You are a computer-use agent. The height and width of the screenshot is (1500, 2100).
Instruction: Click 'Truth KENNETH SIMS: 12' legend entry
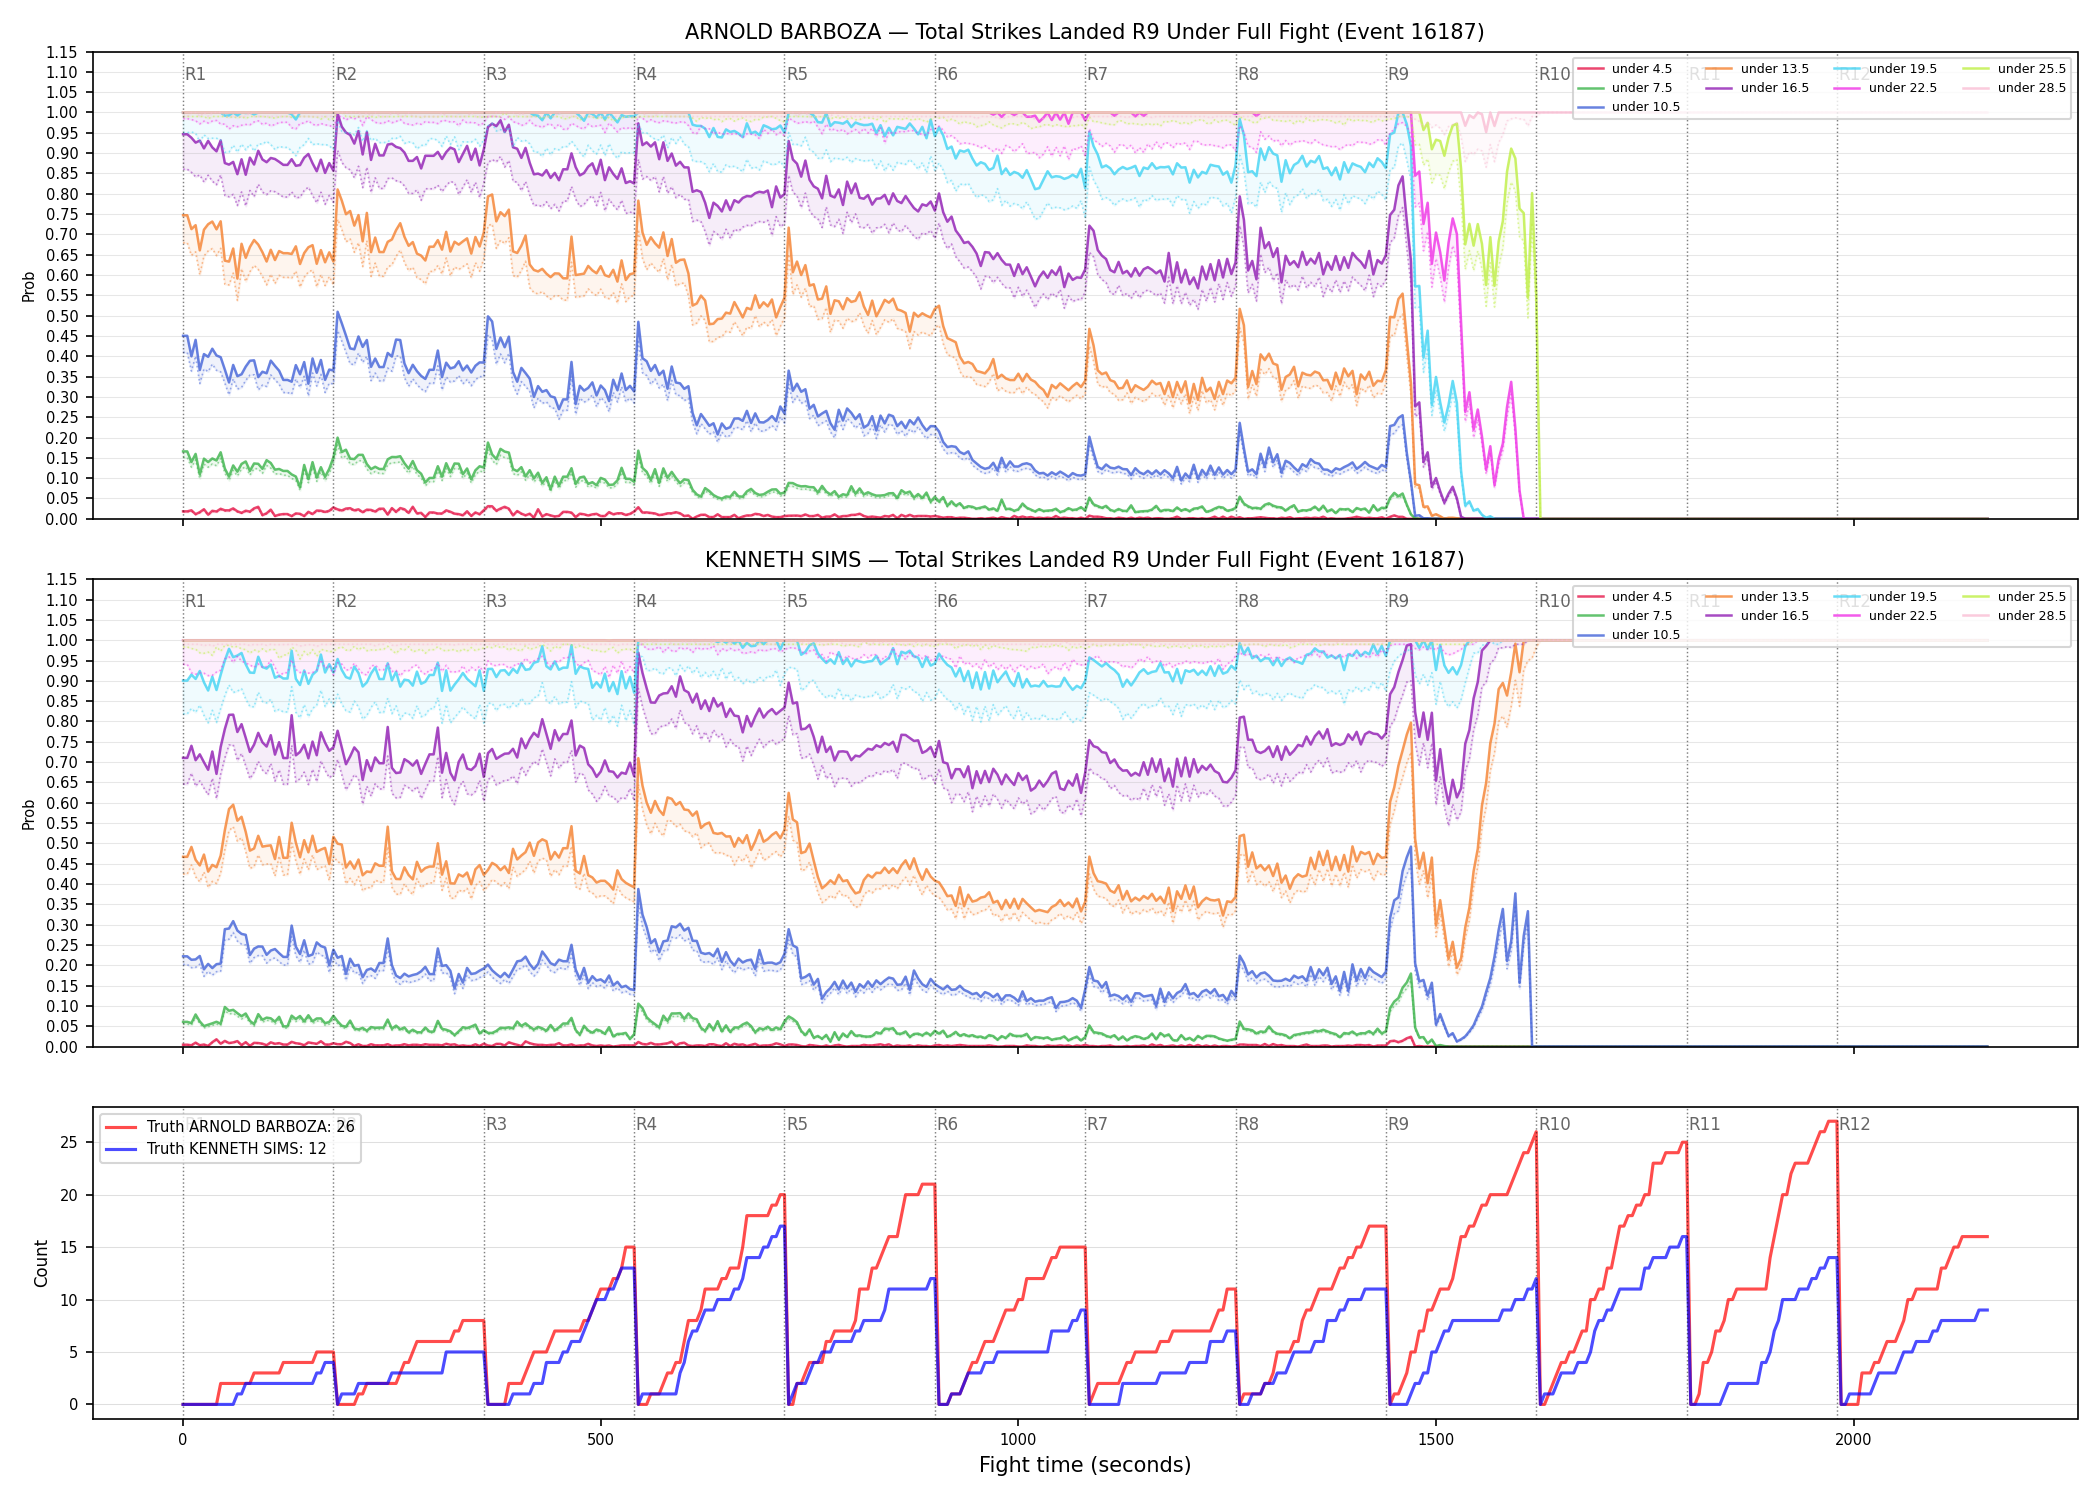click(216, 1148)
